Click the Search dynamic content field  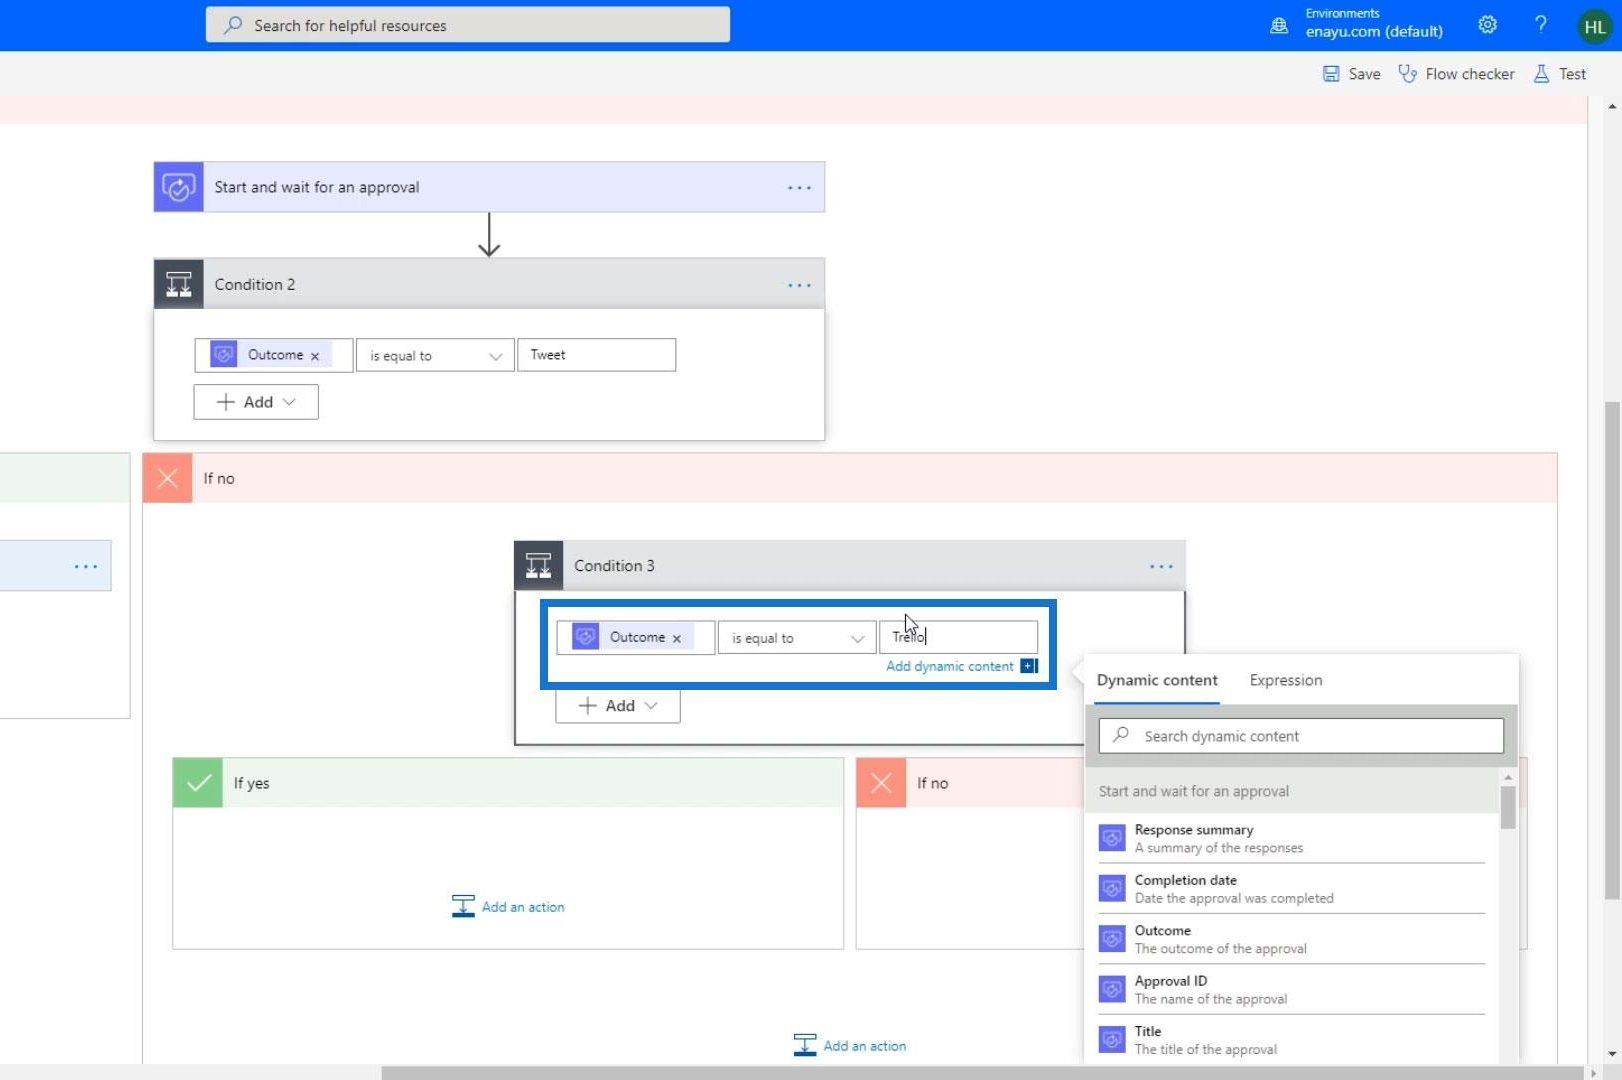click(1301, 736)
